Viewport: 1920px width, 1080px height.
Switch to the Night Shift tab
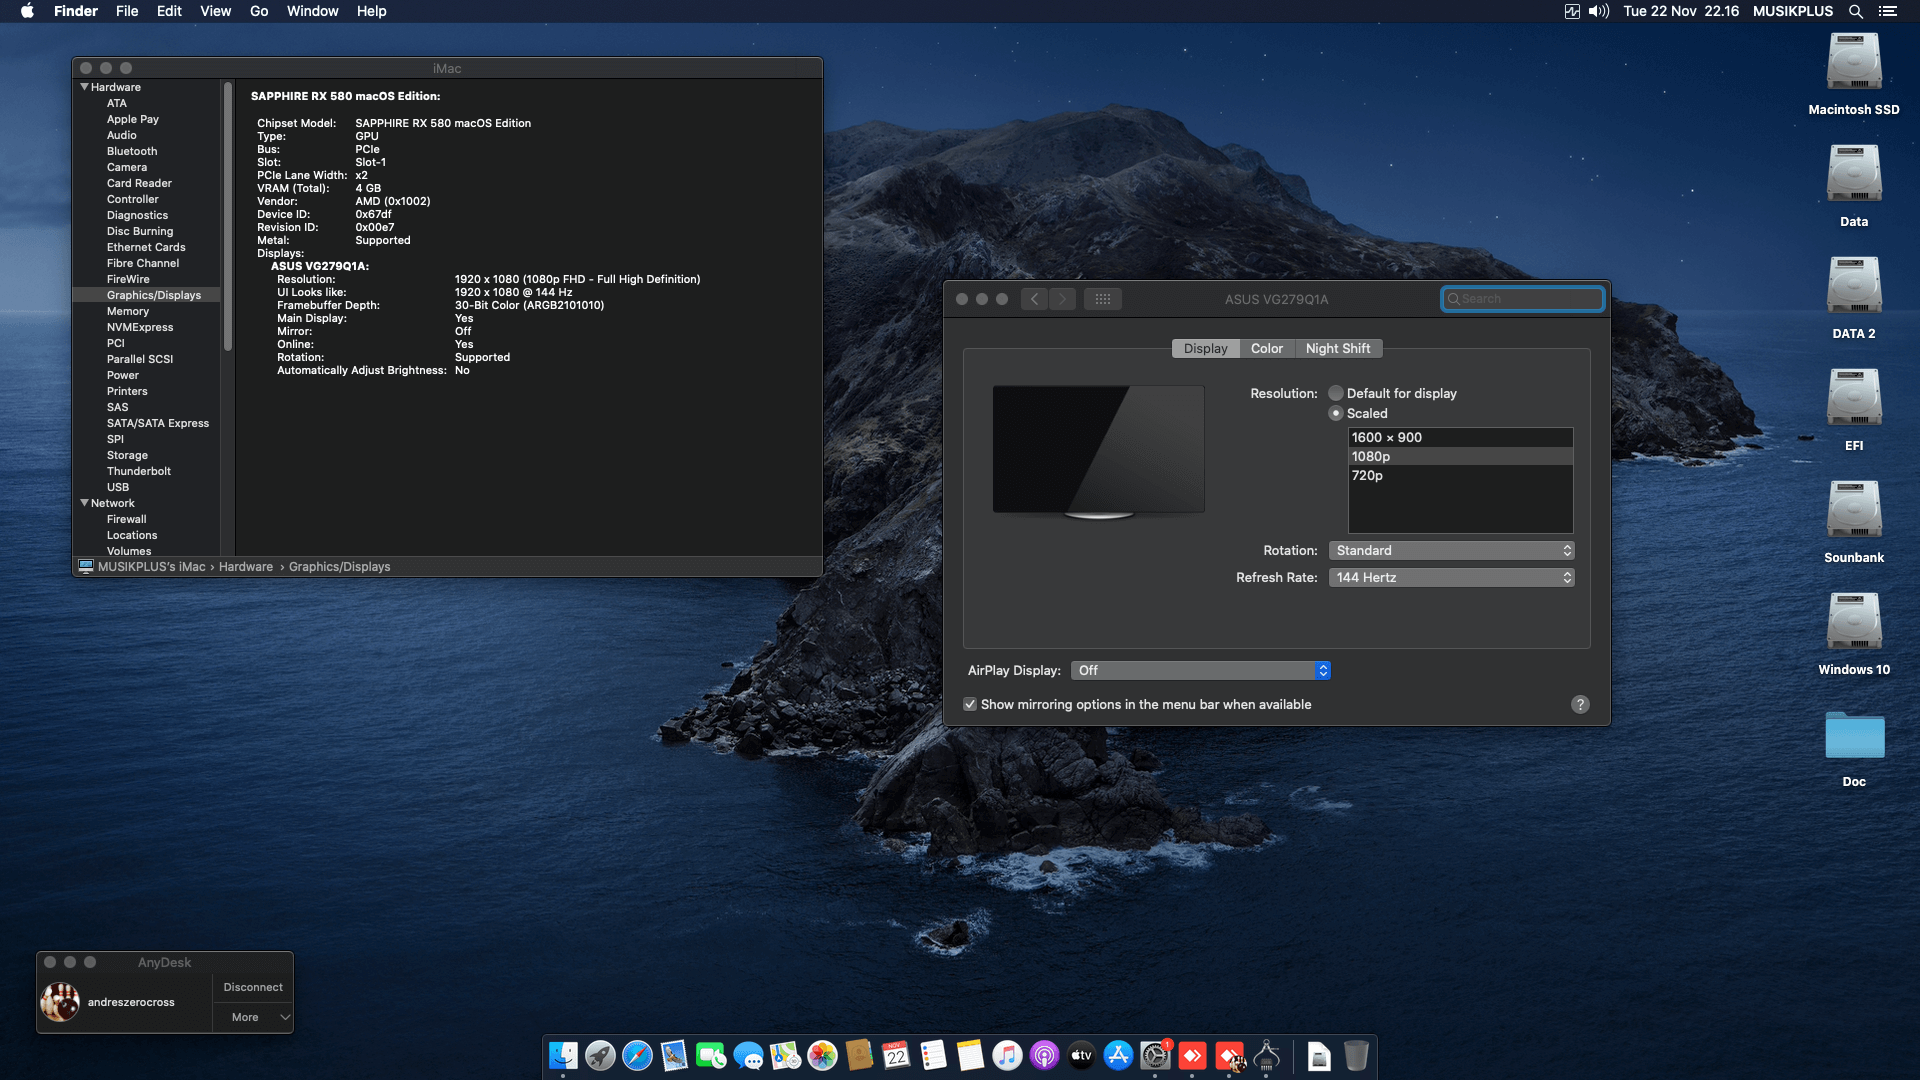click(x=1338, y=348)
